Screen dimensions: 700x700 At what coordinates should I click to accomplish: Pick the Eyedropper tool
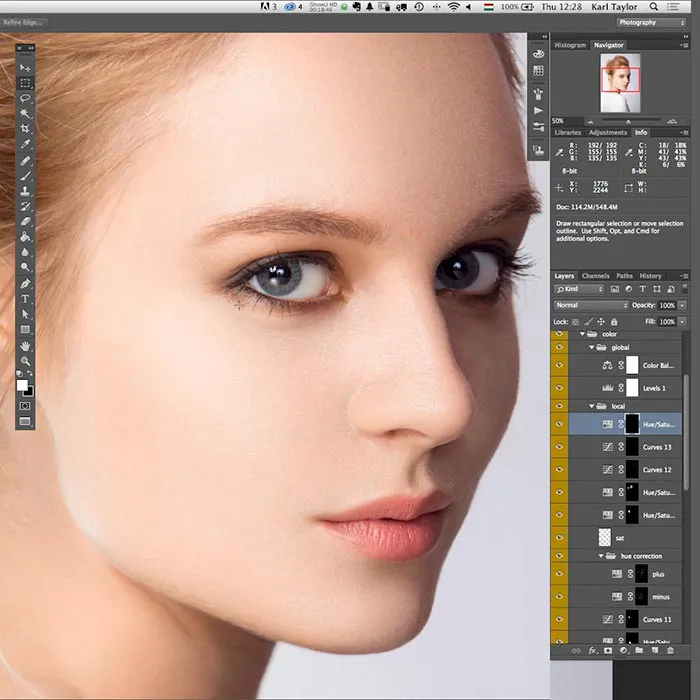pyautogui.click(x=26, y=145)
